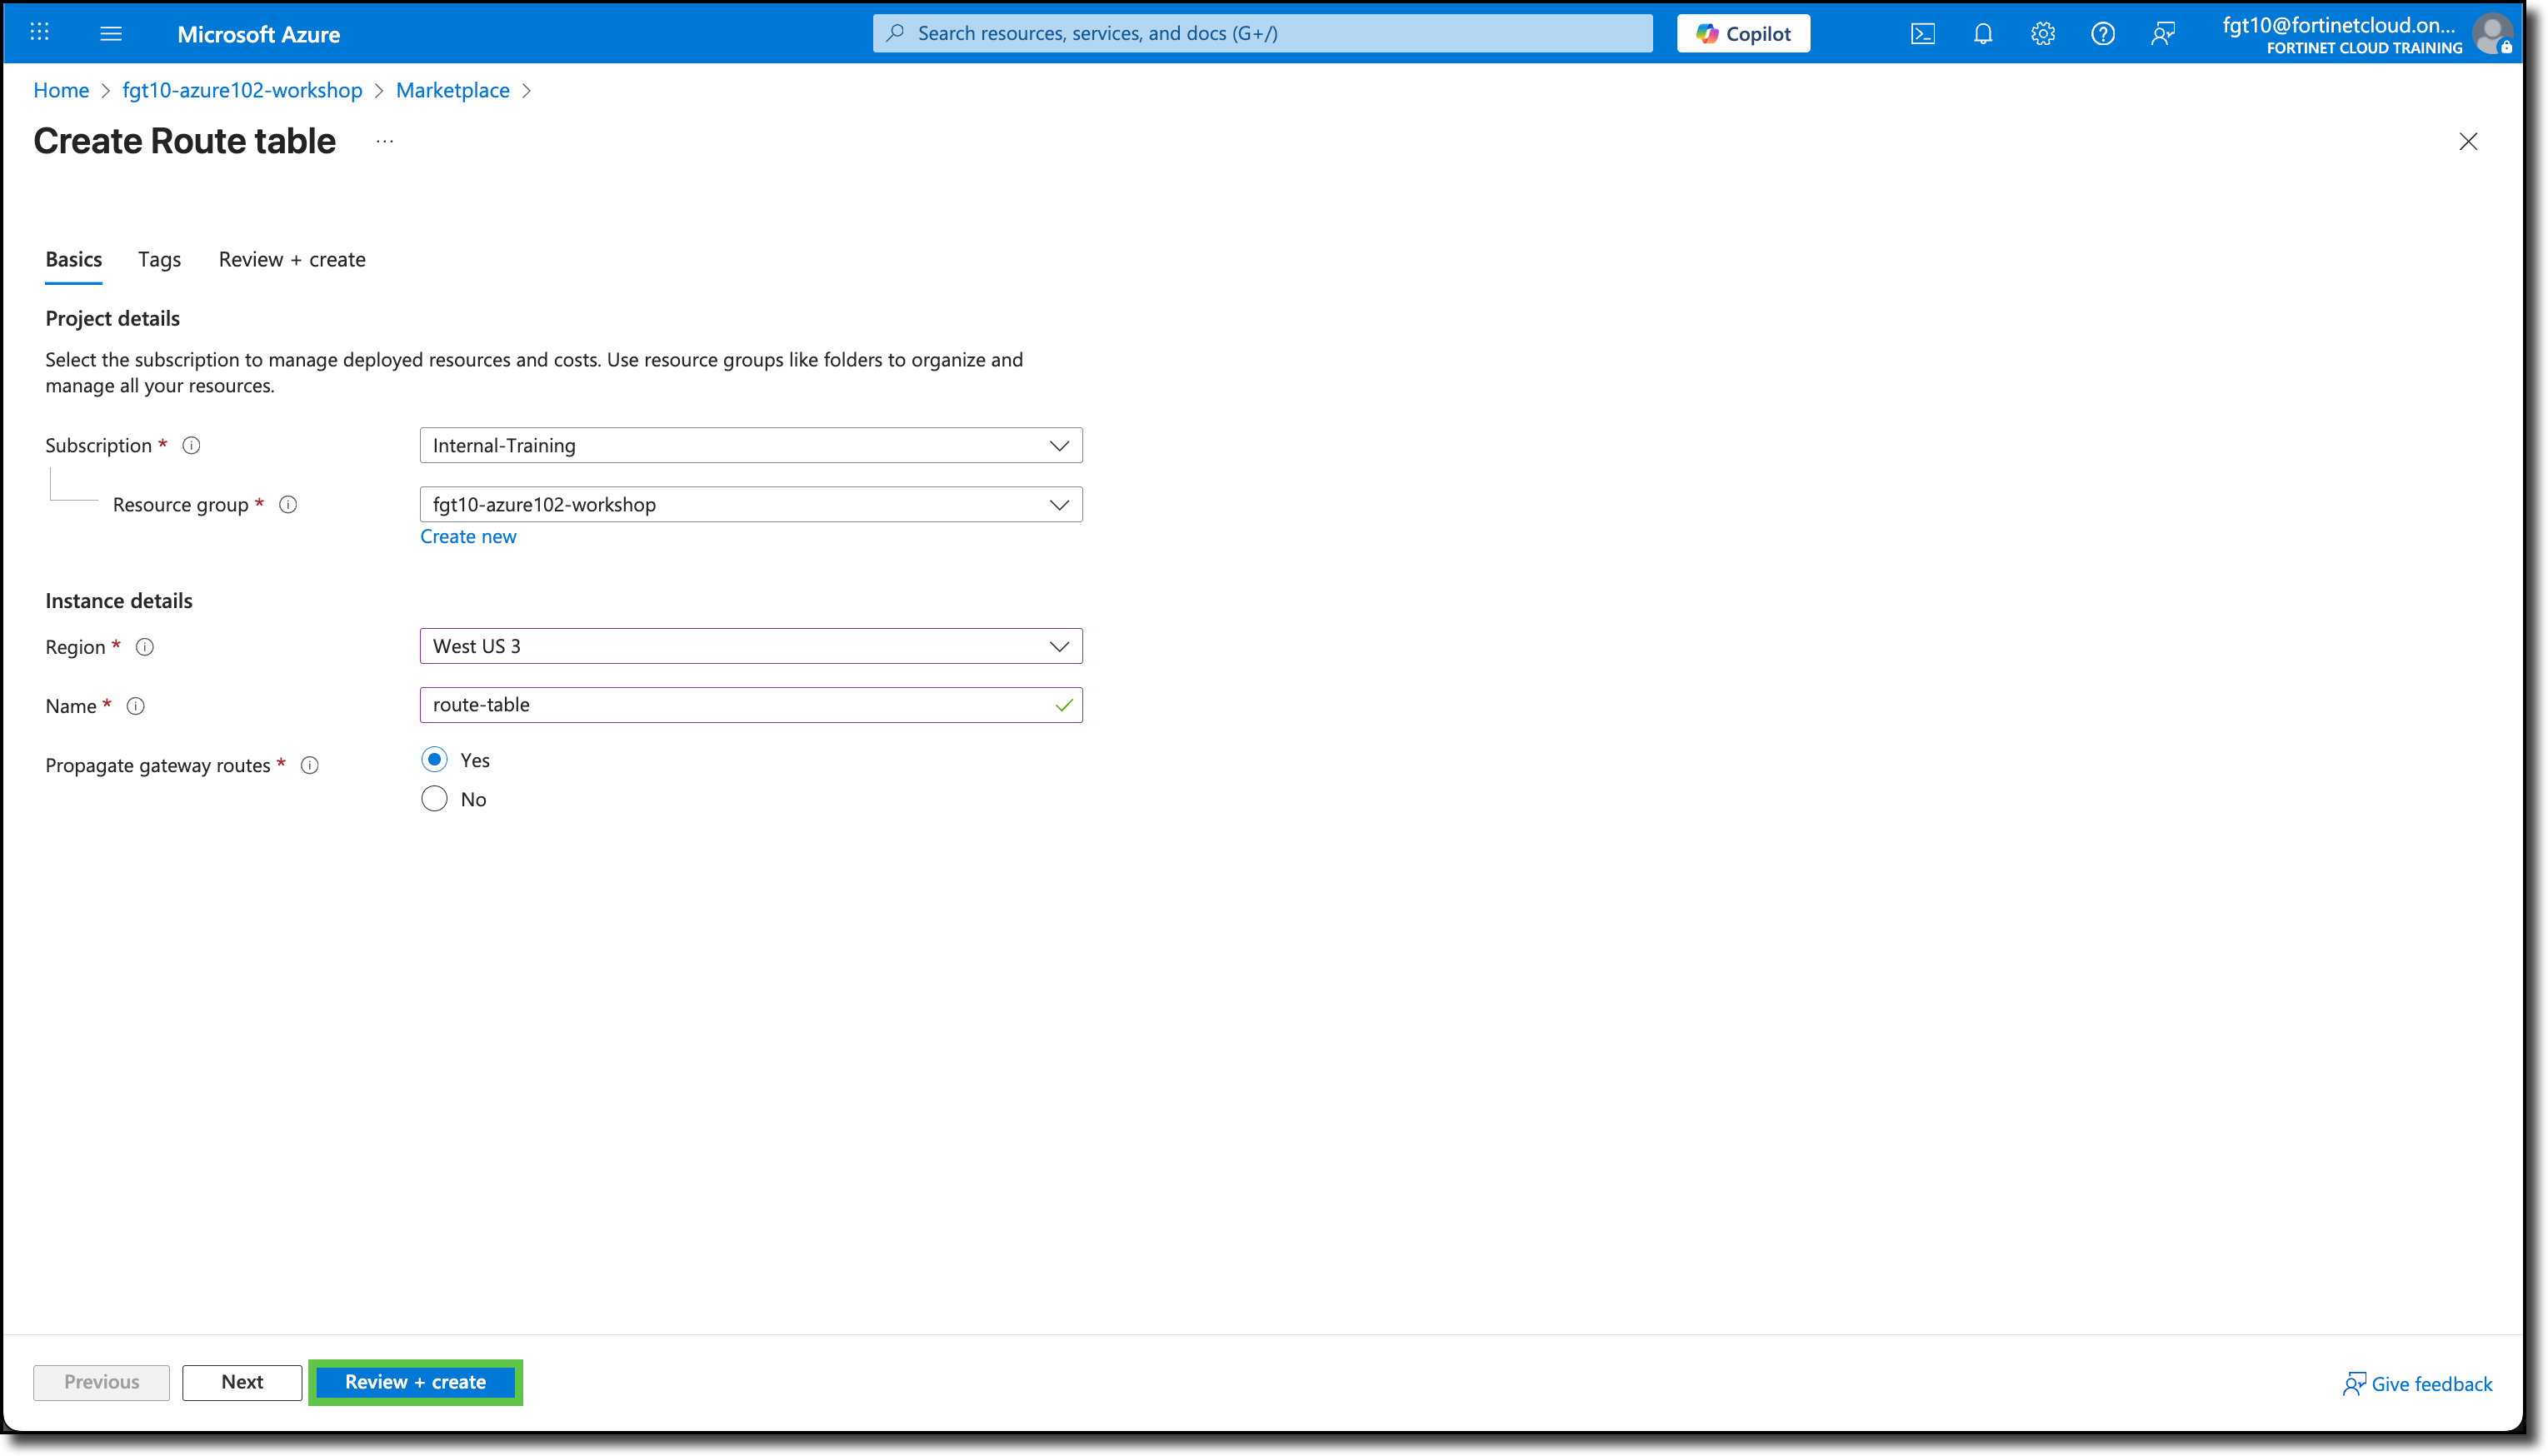This screenshot has width=2548, height=1456.
Task: Switch to the Tags tab
Action: point(159,259)
